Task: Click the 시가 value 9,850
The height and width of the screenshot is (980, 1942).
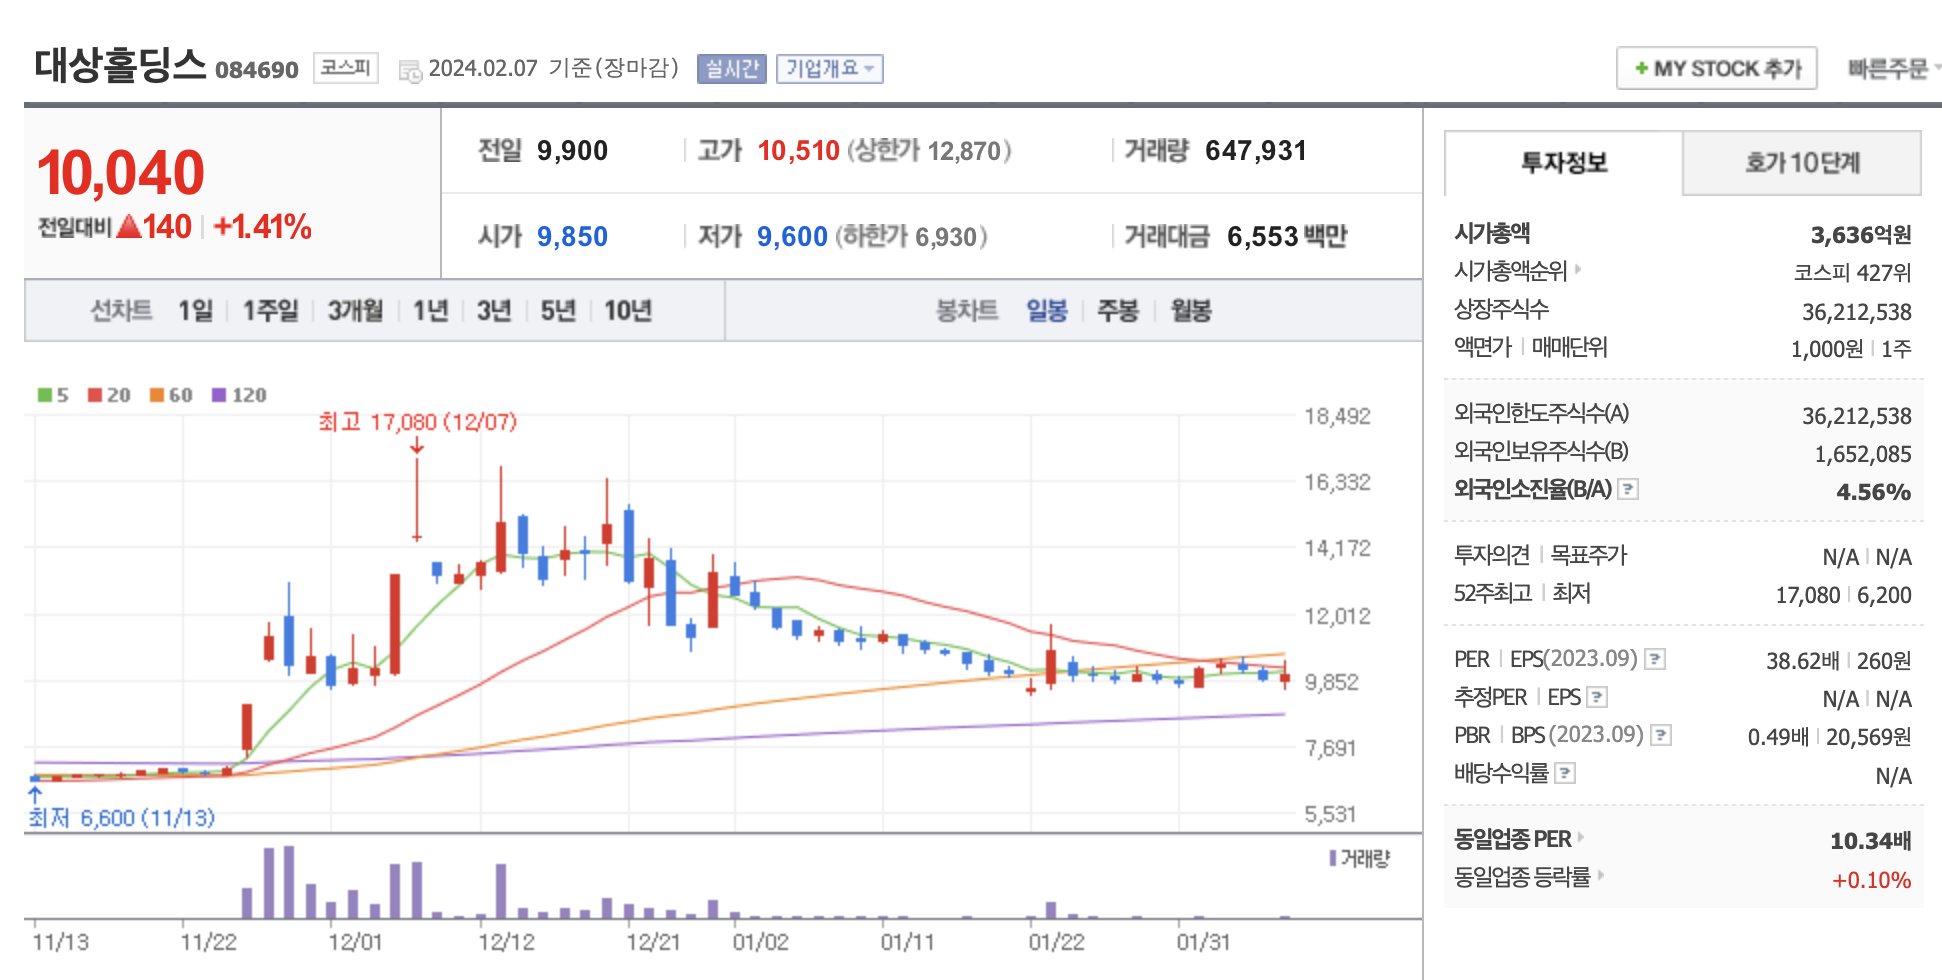Action: 572,237
